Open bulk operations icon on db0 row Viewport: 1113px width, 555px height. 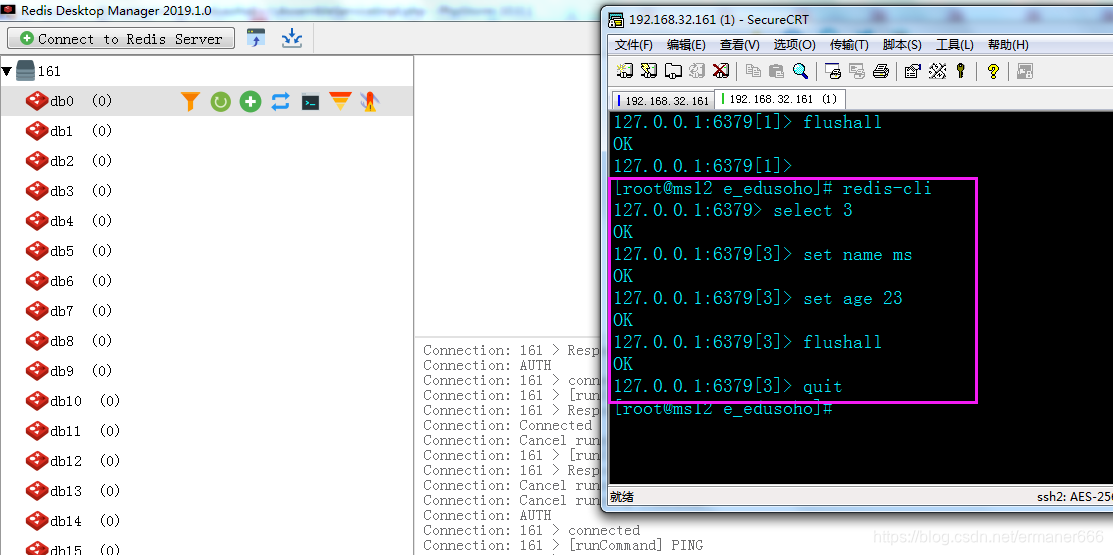[x=369, y=101]
